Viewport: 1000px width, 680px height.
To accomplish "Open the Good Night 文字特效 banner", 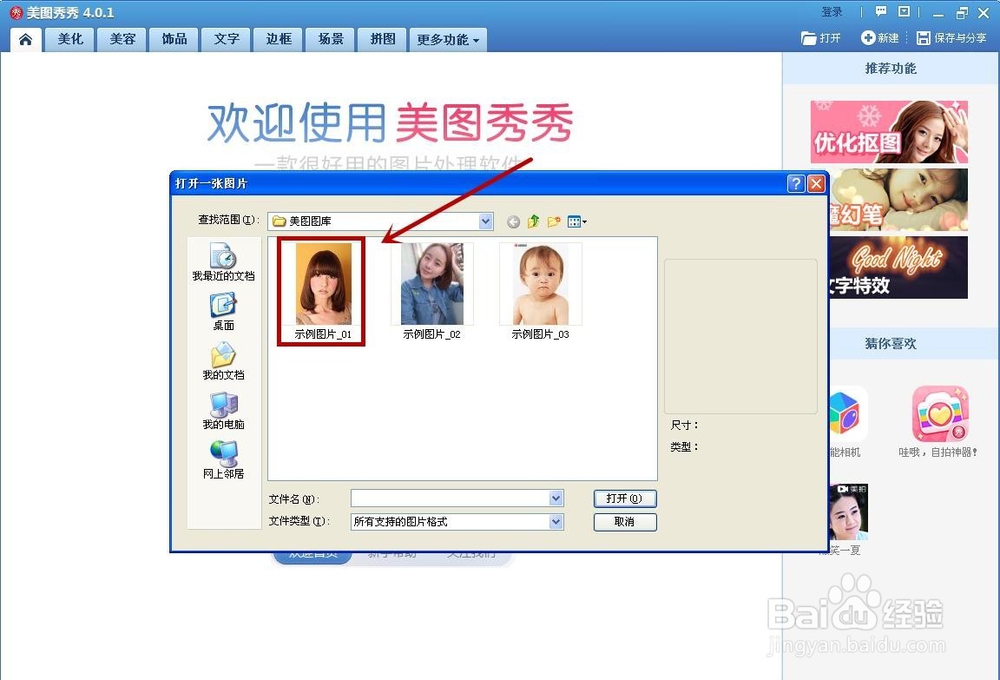I will (x=898, y=267).
